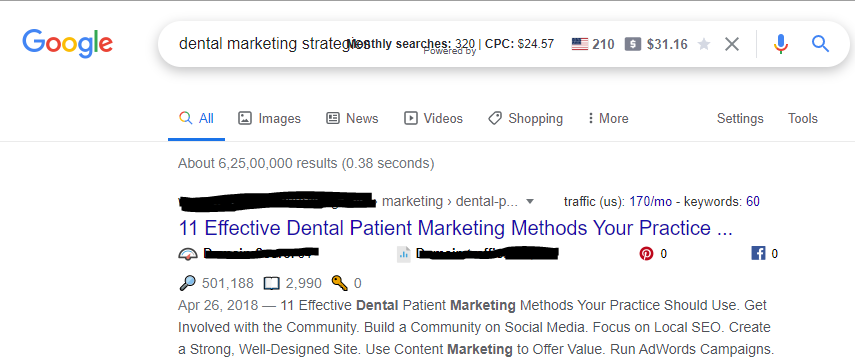Open '11 Effective Dental Patient Marketing' result
This screenshot has height=361, width=855.
(x=455, y=228)
